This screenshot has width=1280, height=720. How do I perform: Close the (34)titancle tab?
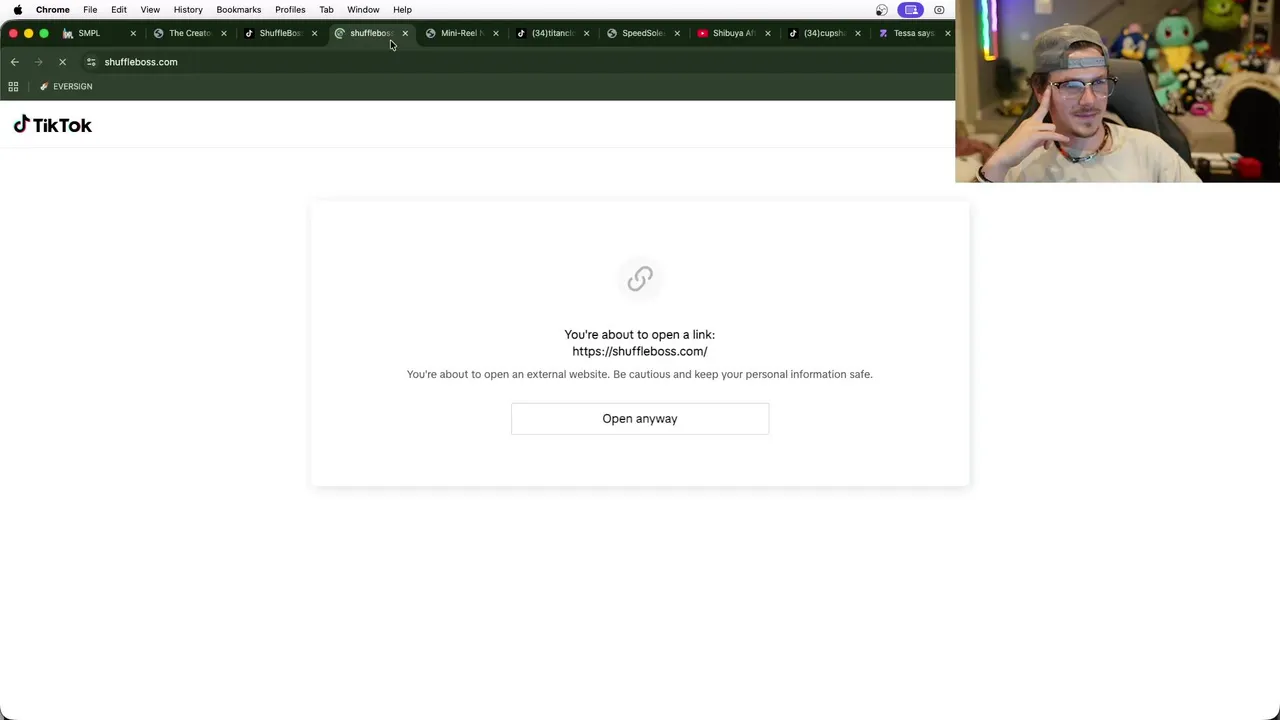pos(586,33)
